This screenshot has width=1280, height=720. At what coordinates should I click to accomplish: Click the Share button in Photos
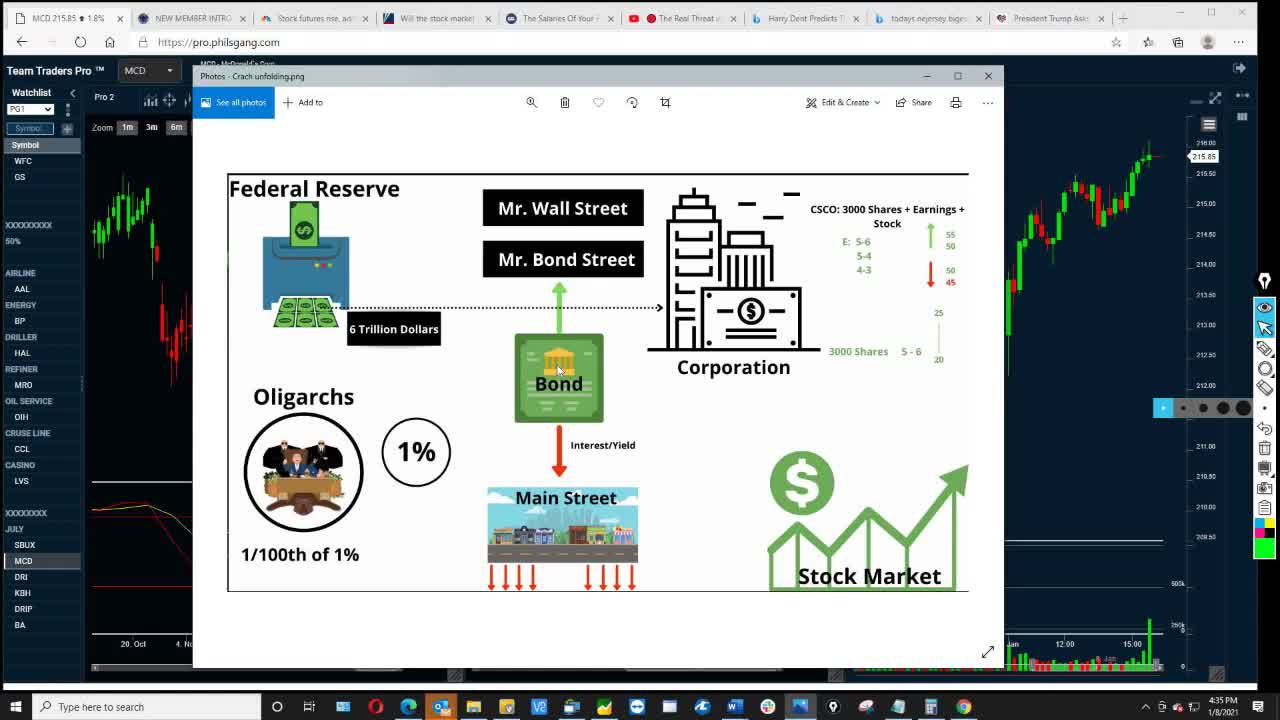(x=914, y=102)
